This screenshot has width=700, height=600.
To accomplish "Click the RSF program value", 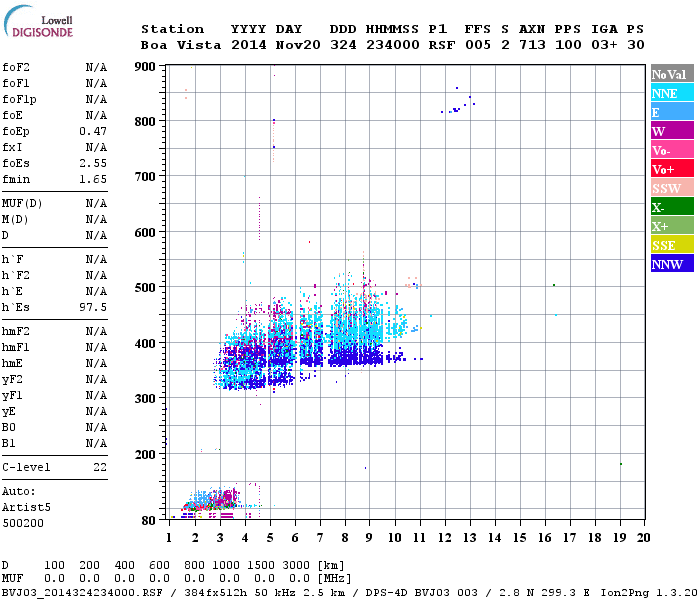I will click(x=442, y=45).
